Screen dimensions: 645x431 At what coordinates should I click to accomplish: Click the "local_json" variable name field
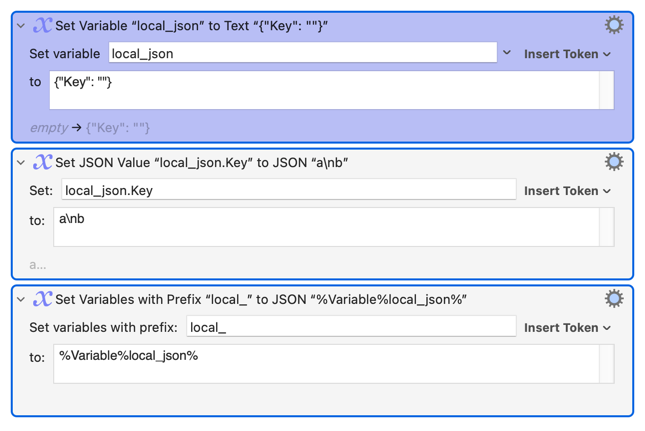click(302, 53)
